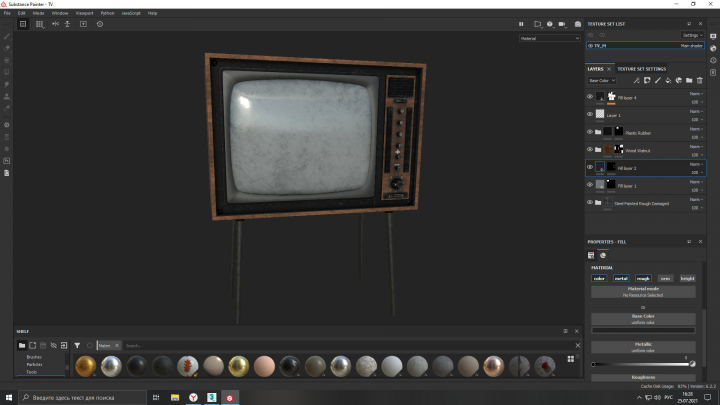Open the baked lighting/iray palette icon
Viewport: 720px width, 405px height.
point(7,125)
